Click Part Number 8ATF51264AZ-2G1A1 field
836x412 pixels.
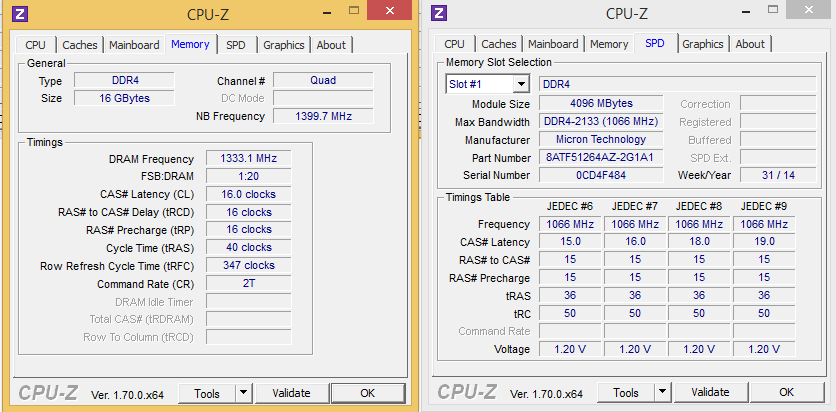tap(601, 158)
